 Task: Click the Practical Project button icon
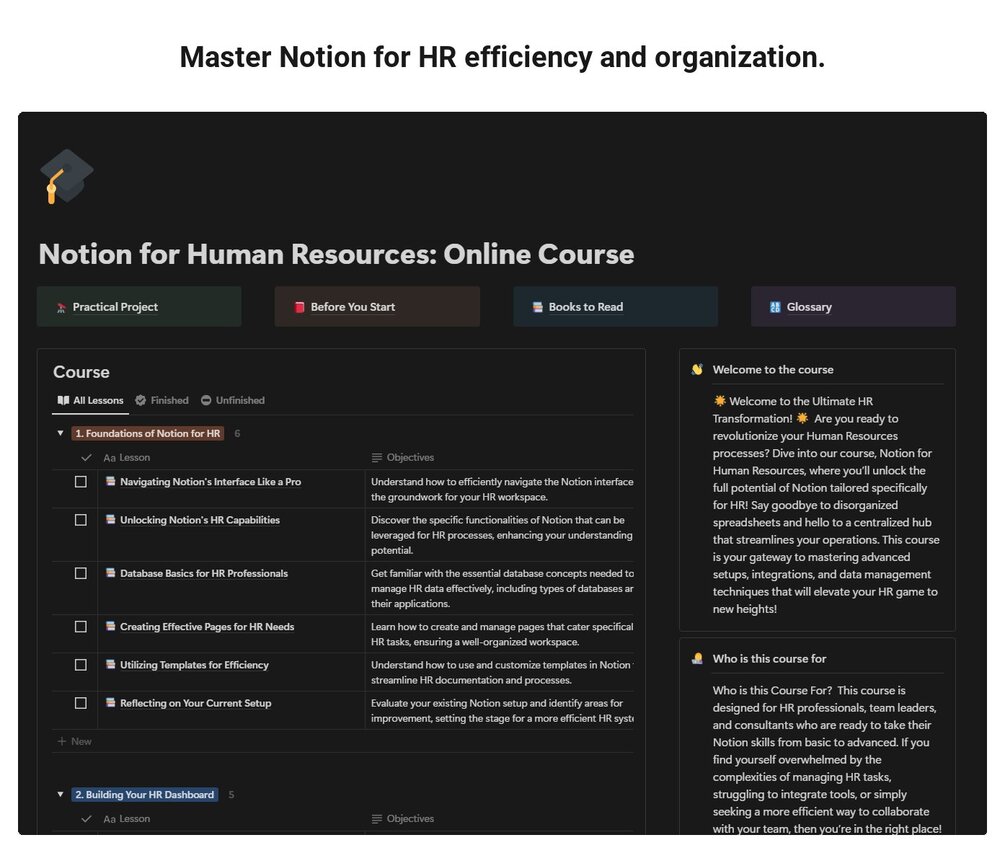click(x=62, y=308)
